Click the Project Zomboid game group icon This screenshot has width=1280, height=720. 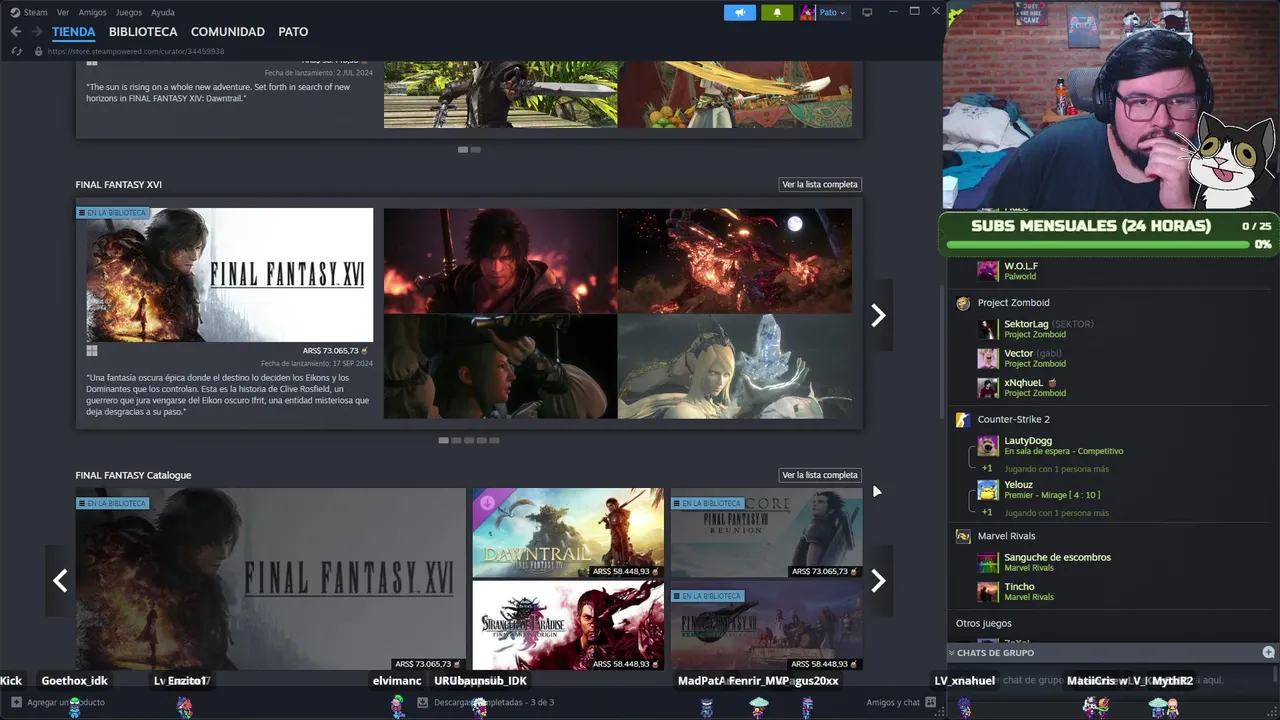(963, 303)
